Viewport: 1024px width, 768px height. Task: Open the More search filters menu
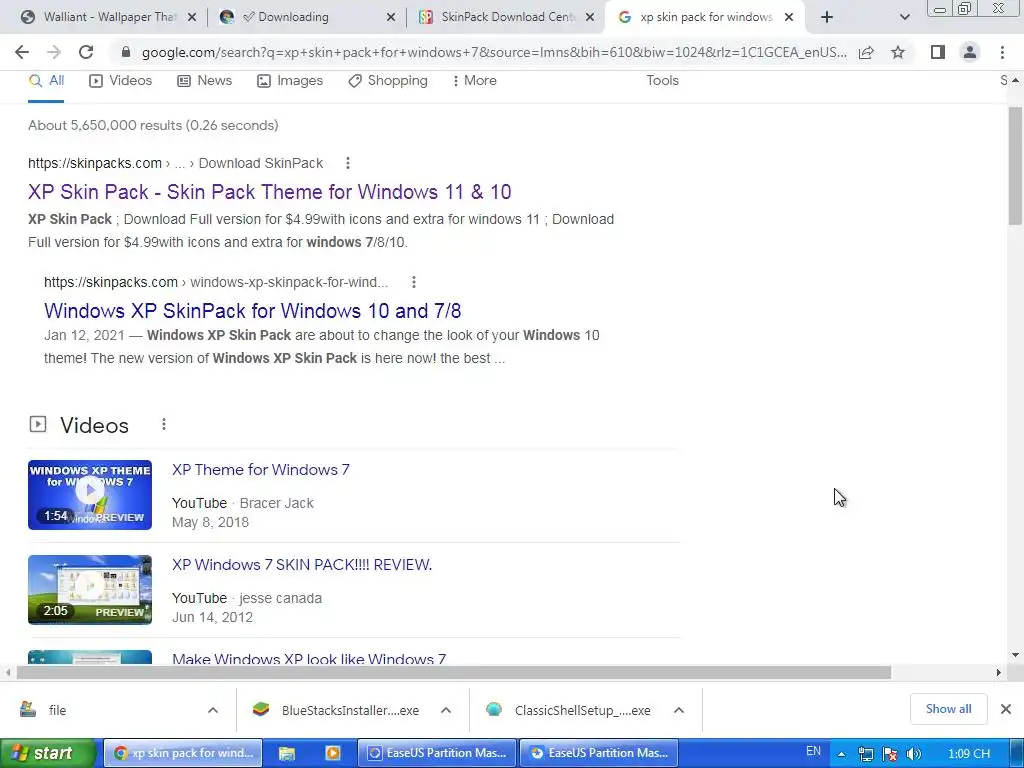(x=474, y=81)
